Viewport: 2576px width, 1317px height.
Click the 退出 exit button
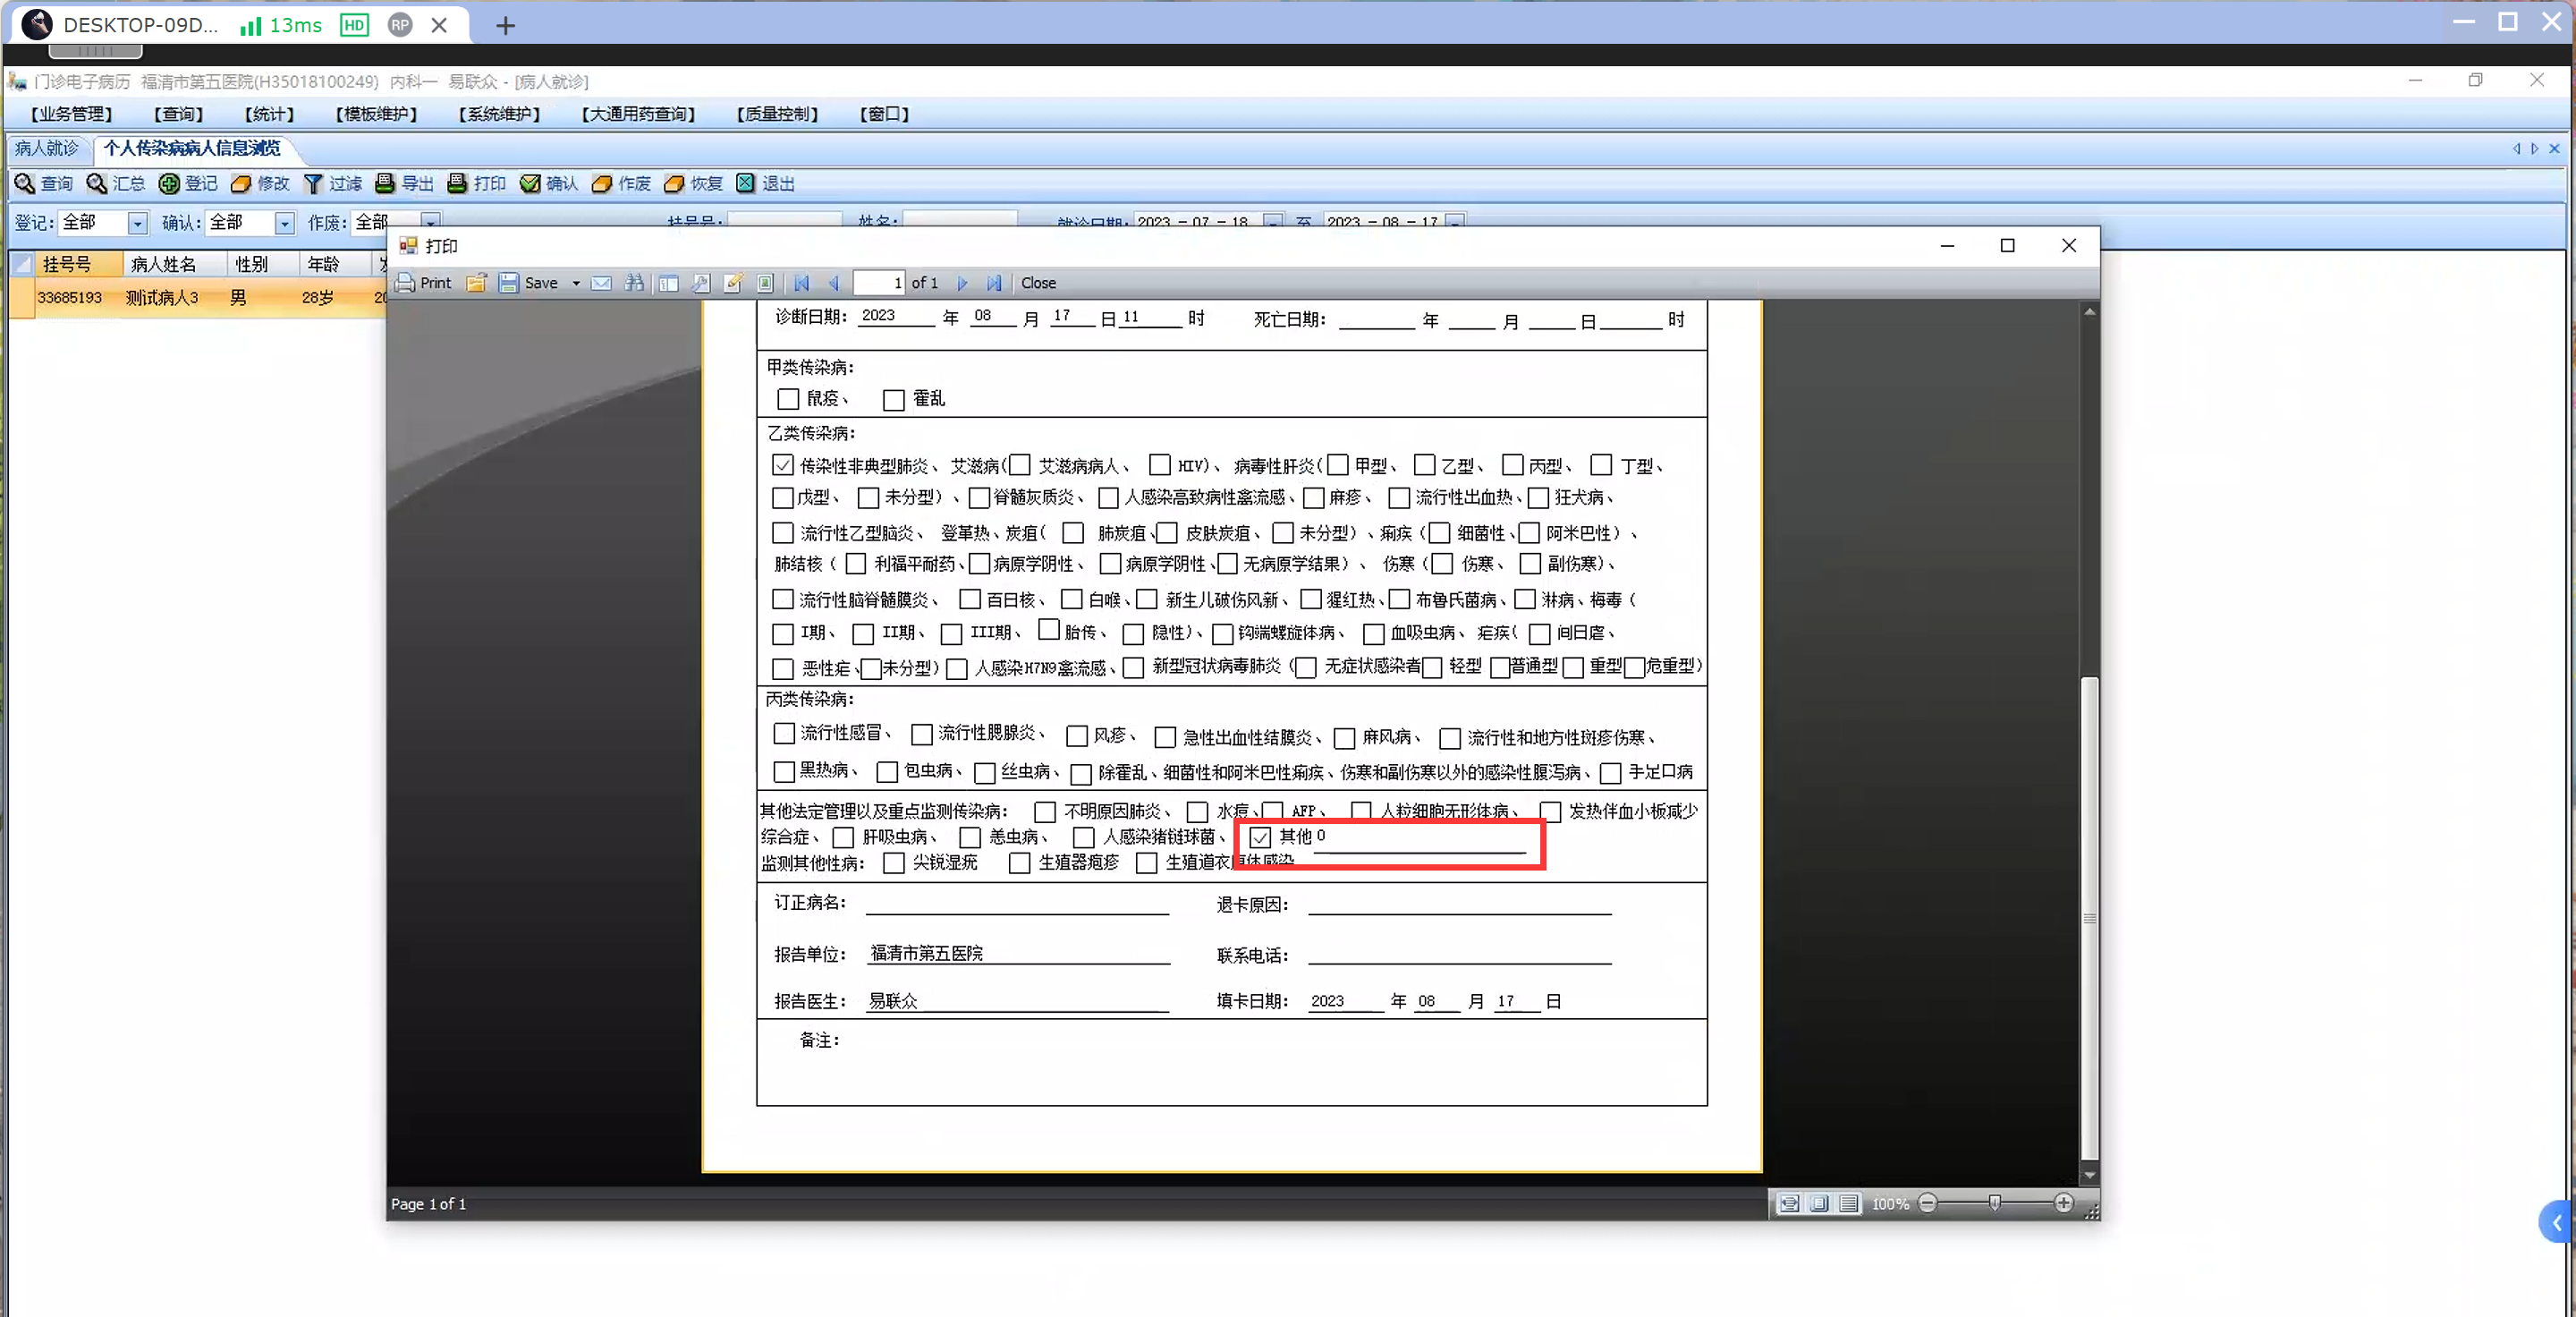(766, 183)
